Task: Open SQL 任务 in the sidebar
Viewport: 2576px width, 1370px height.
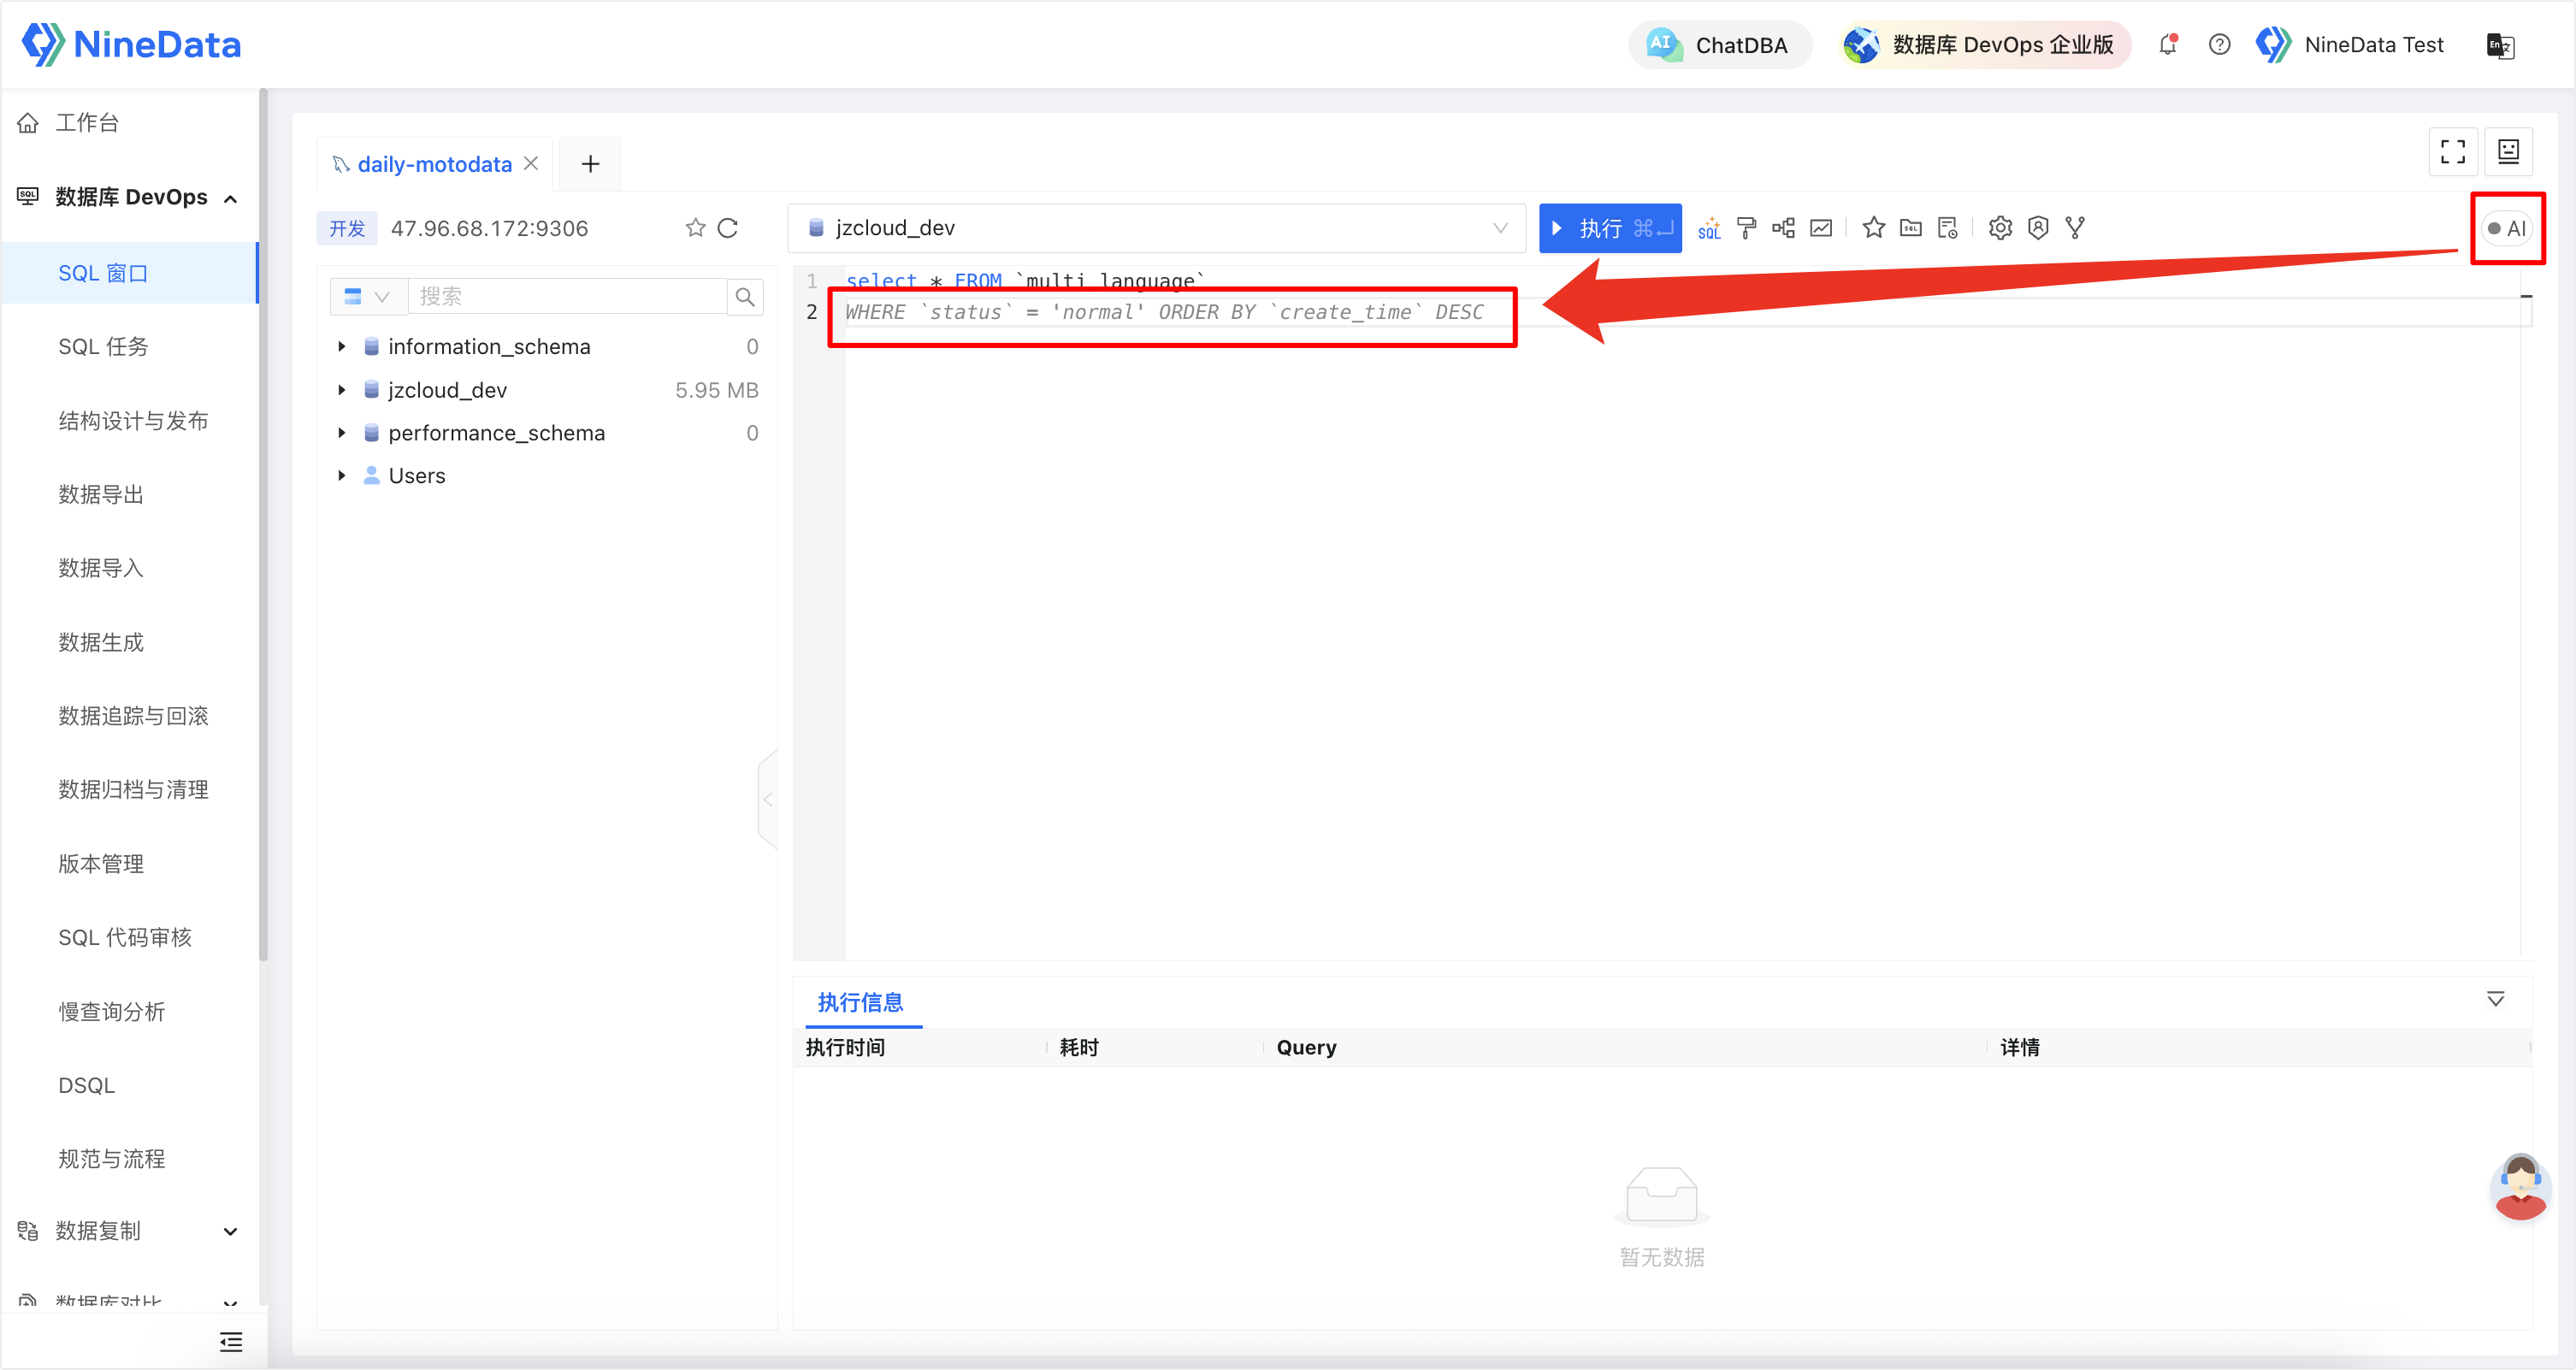Action: 103,347
